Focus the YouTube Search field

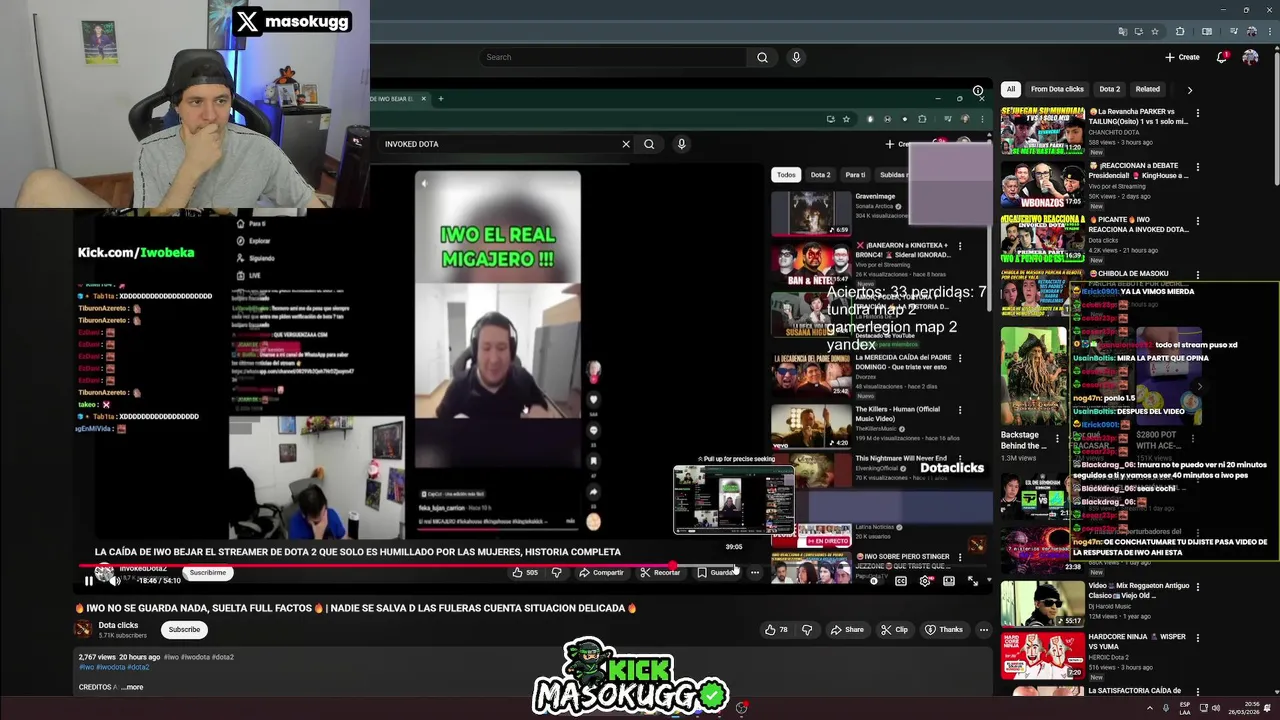pos(613,57)
